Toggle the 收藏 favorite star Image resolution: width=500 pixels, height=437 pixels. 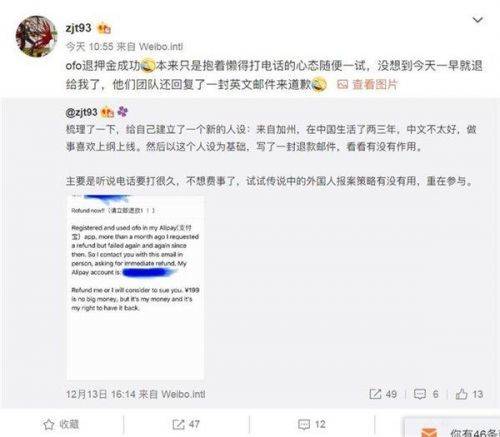(x=61, y=424)
